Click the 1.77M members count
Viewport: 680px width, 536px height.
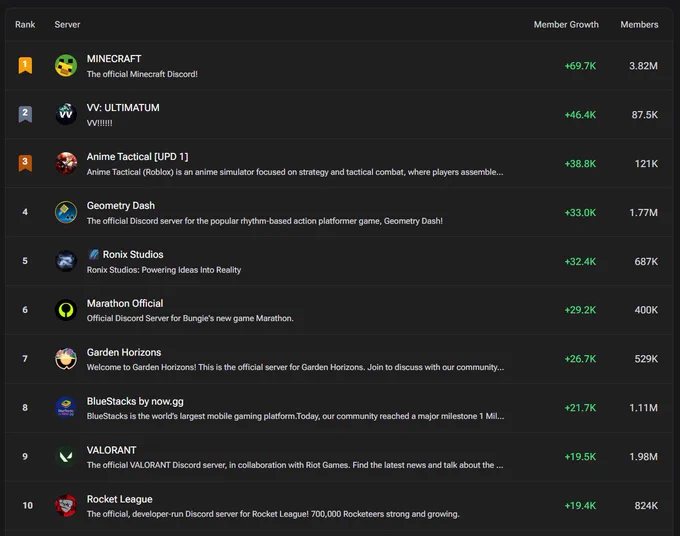[x=644, y=213]
